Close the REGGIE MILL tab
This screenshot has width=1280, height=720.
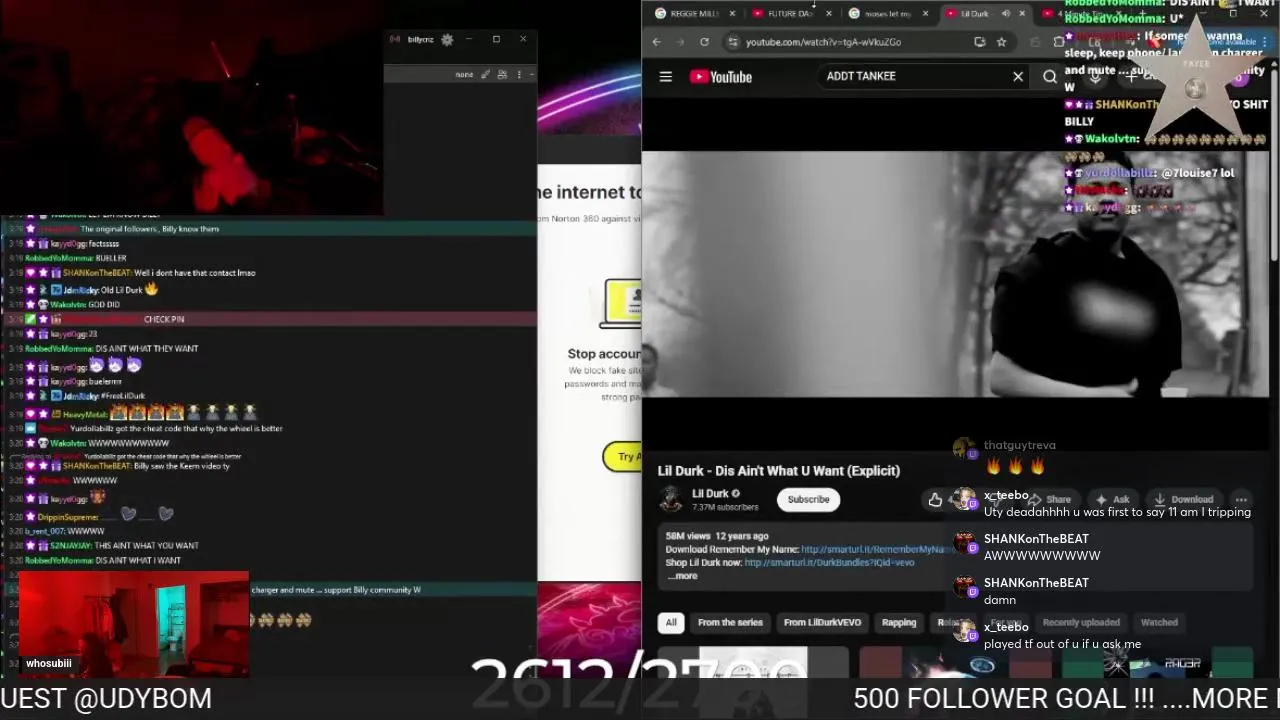(x=732, y=14)
